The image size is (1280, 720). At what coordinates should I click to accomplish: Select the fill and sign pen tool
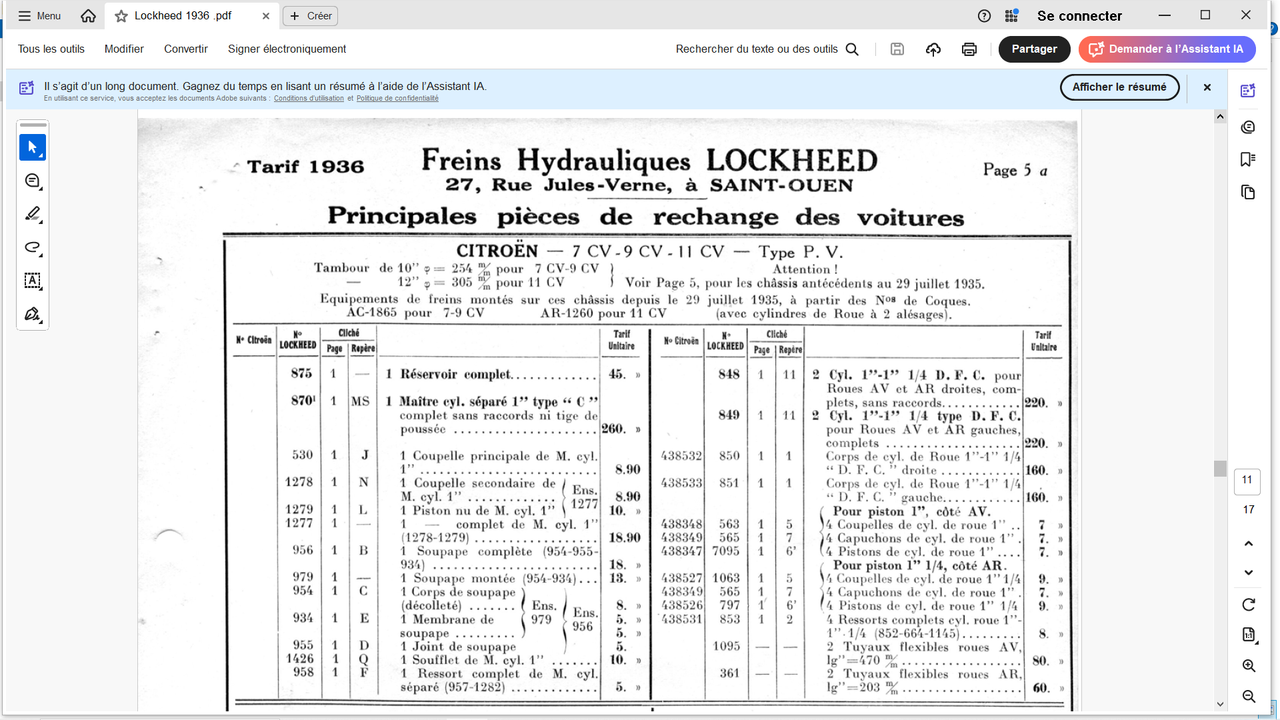(x=33, y=314)
